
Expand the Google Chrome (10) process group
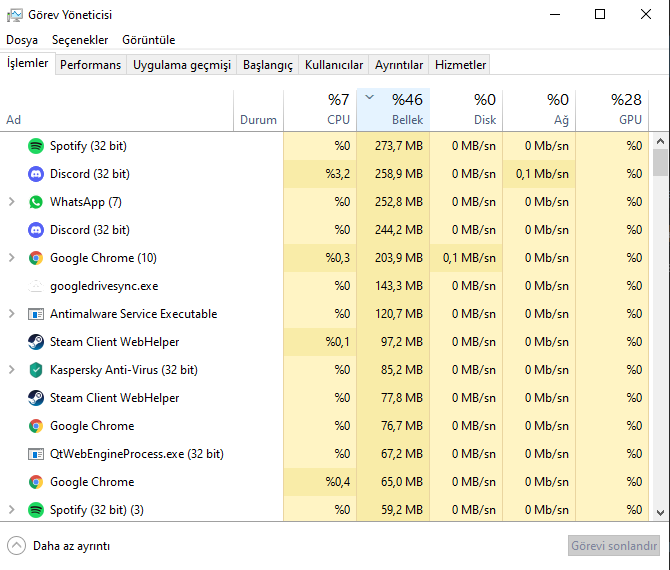(11, 258)
